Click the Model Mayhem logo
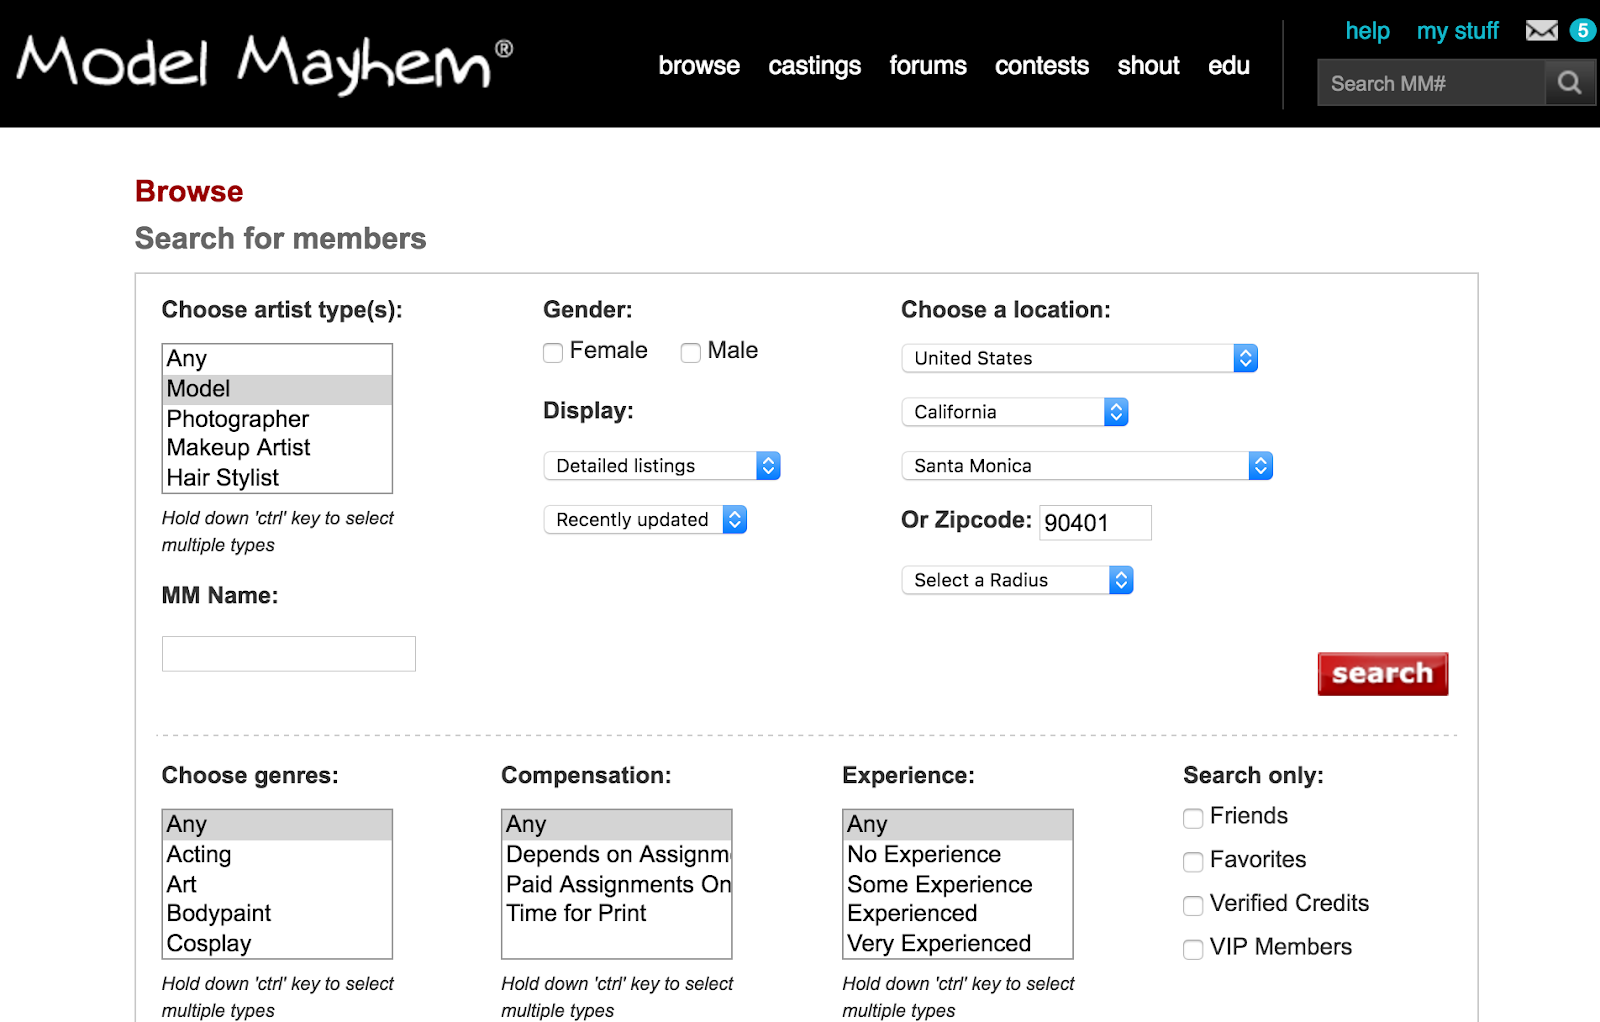Viewport: 1600px width, 1022px height. pyautogui.click(x=265, y=64)
